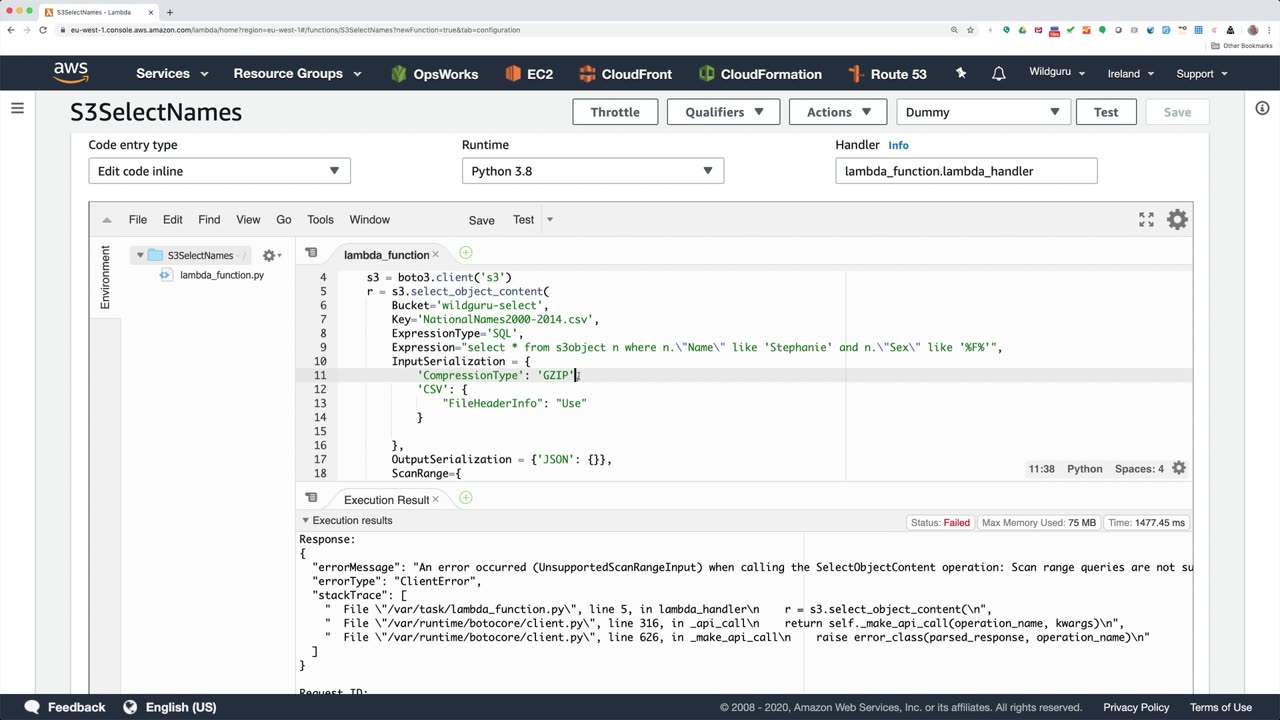1280x720 pixels.
Task: Open the Edit menu in editor
Action: 172,220
